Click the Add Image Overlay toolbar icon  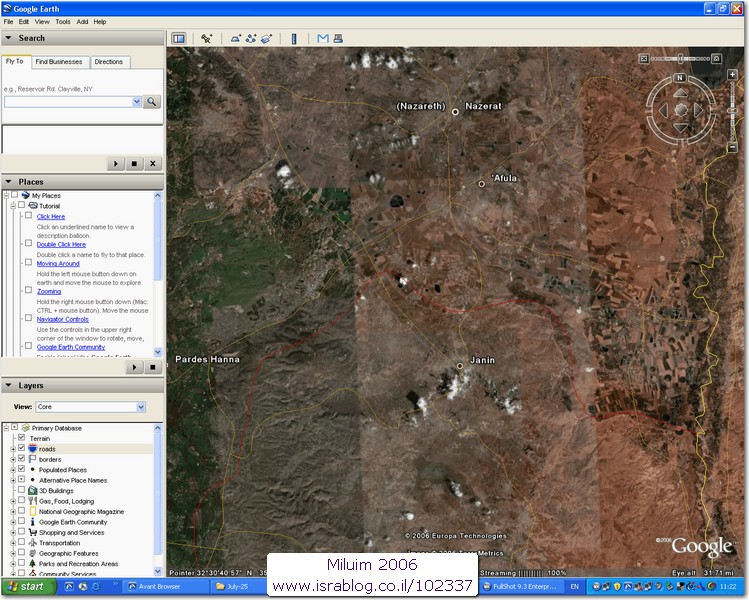click(266, 39)
